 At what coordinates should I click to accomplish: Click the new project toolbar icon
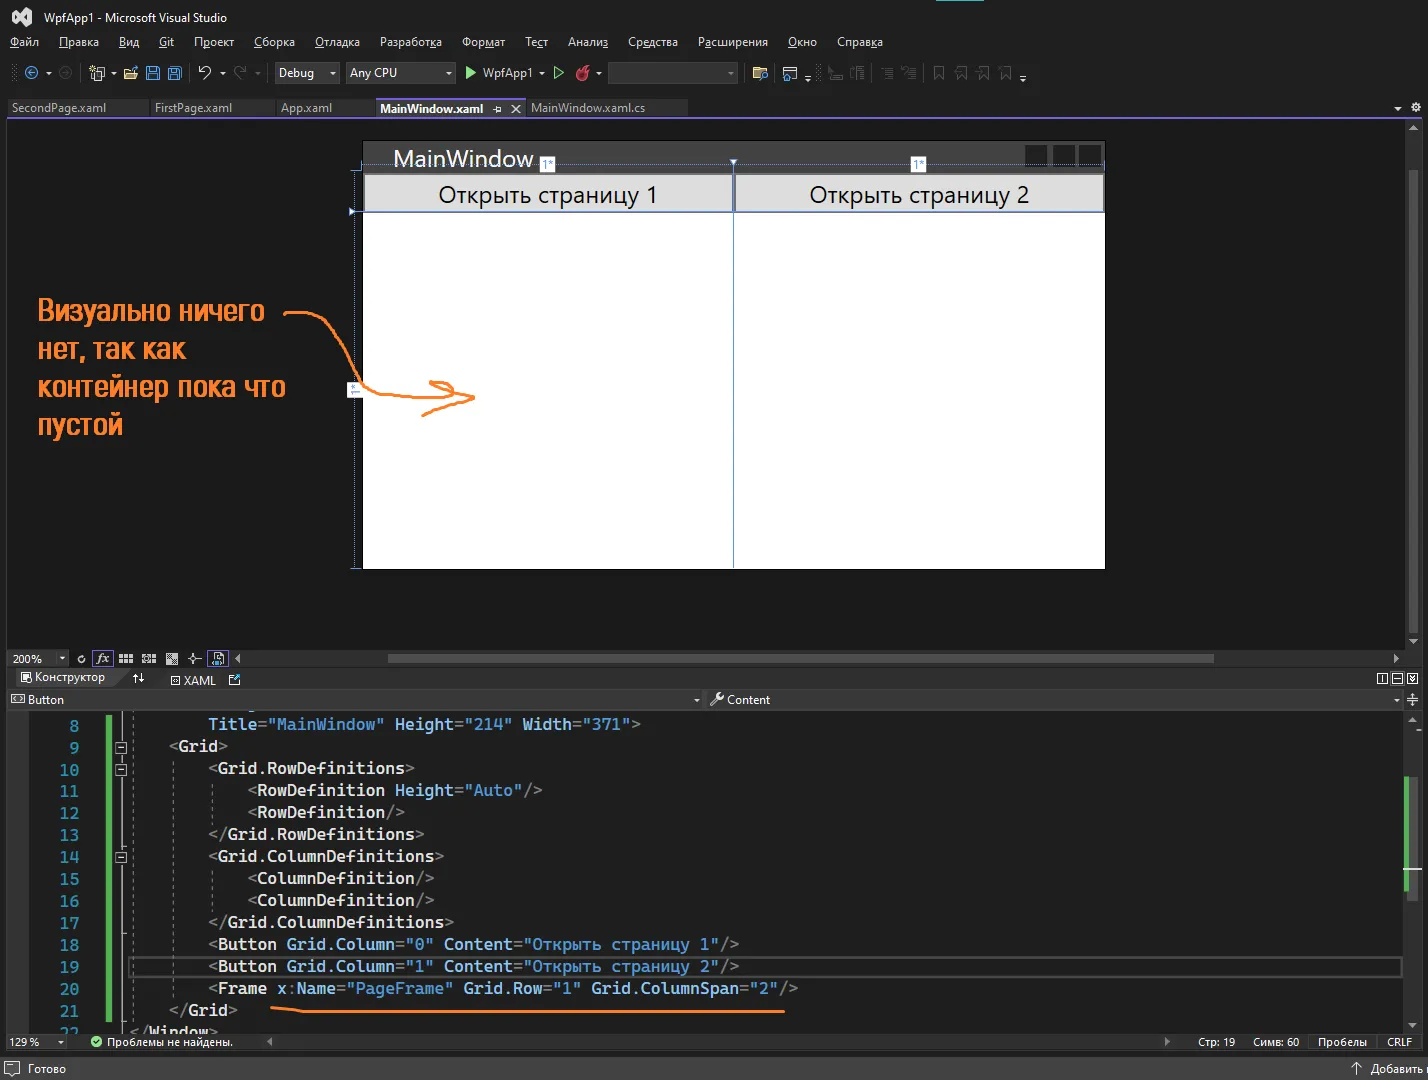97,73
